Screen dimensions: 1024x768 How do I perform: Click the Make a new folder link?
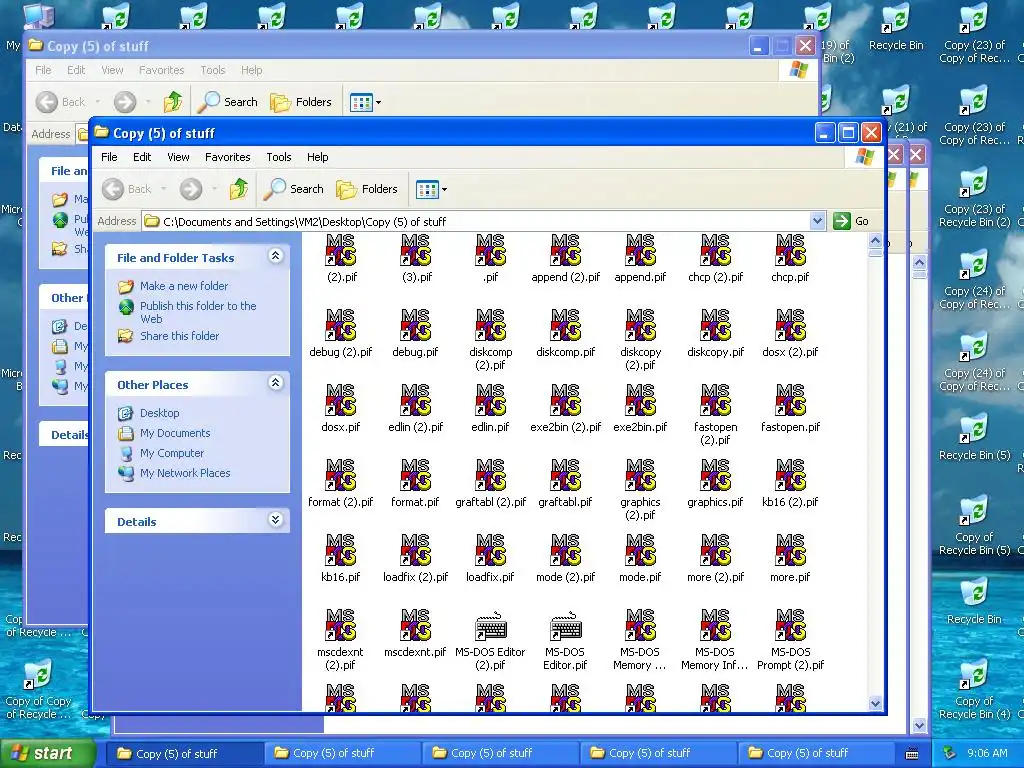[x=184, y=286]
